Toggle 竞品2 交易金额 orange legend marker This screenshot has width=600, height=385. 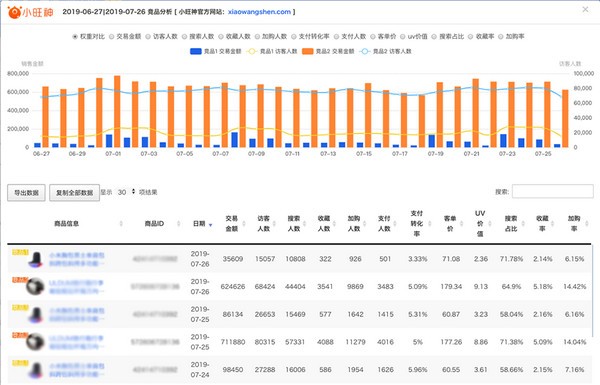pos(308,51)
